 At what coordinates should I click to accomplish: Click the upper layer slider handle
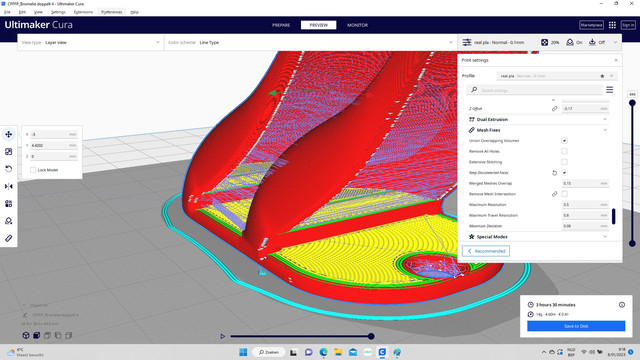[x=632, y=103]
